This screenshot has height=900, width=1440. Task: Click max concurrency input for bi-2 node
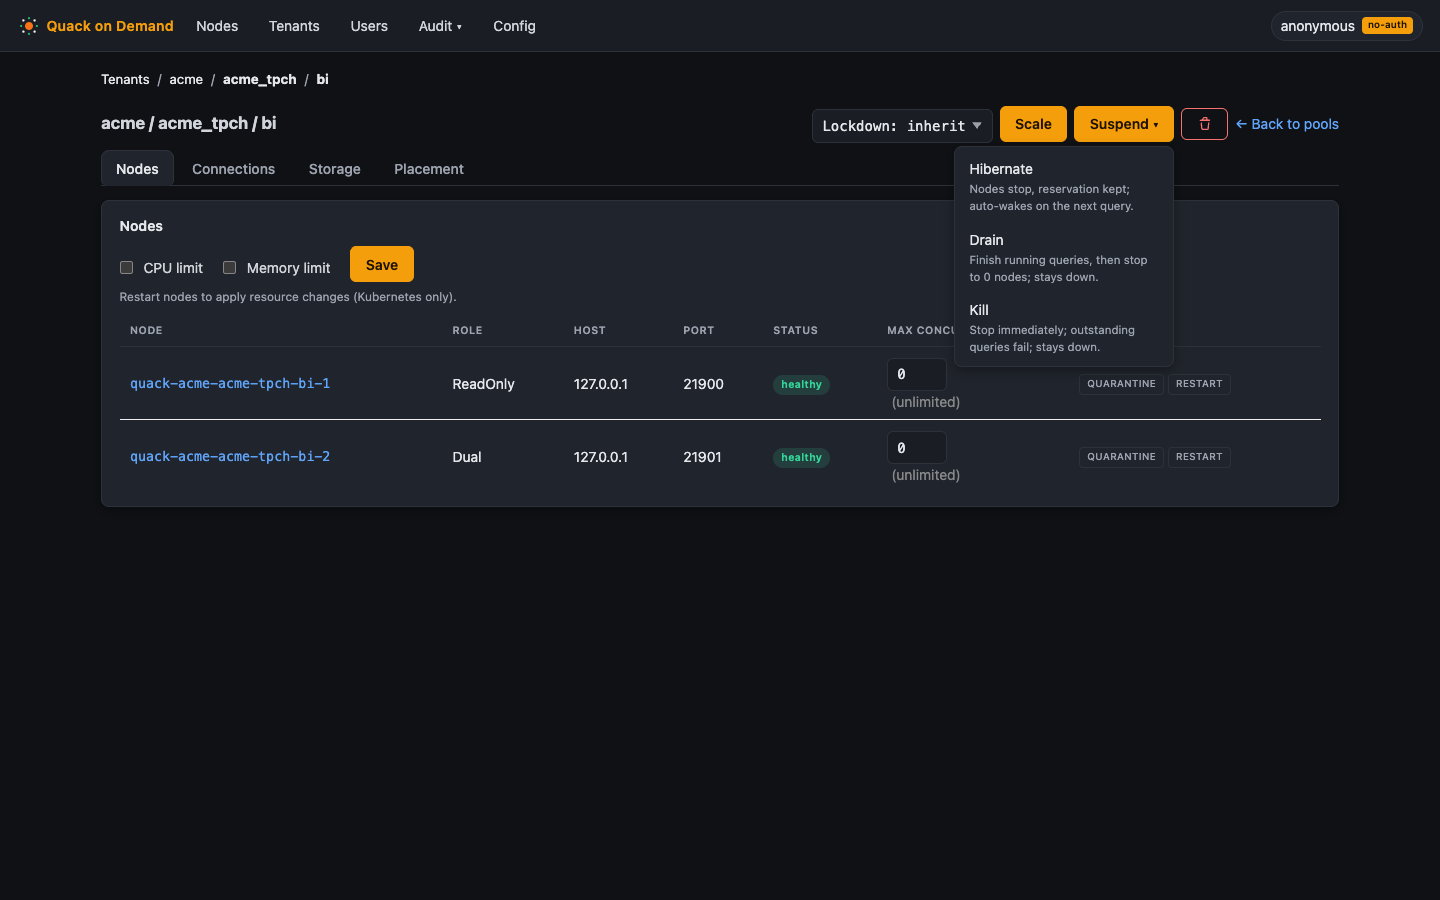(917, 447)
